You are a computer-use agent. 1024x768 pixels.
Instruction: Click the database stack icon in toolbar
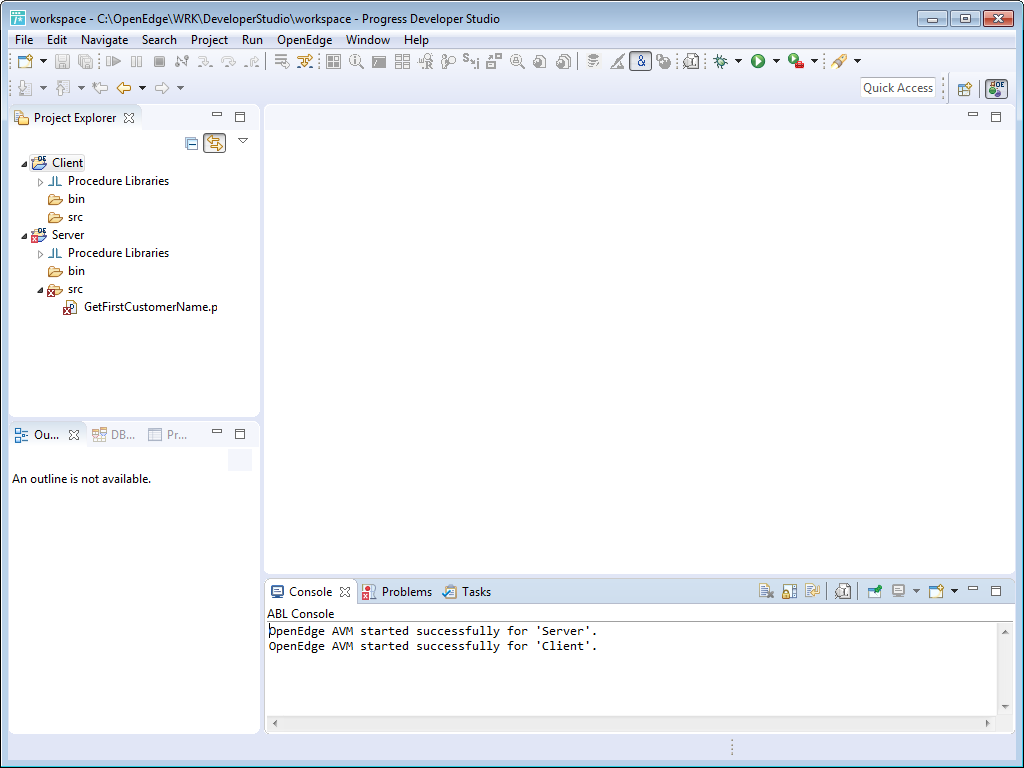(593, 61)
